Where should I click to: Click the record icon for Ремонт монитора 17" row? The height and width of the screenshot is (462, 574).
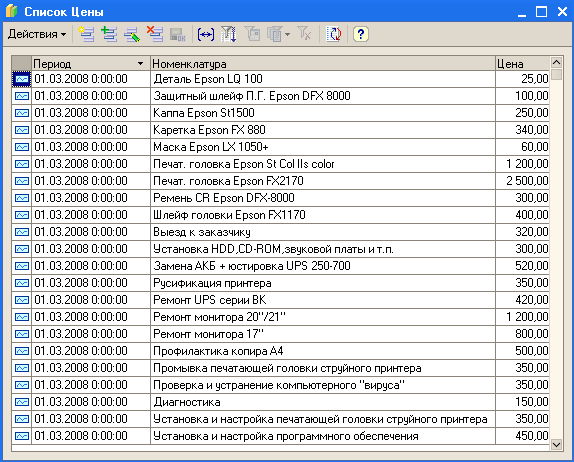pos(22,334)
